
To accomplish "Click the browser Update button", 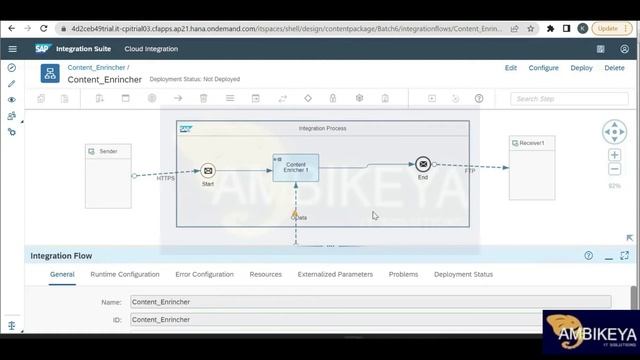I will [x=612, y=29].
